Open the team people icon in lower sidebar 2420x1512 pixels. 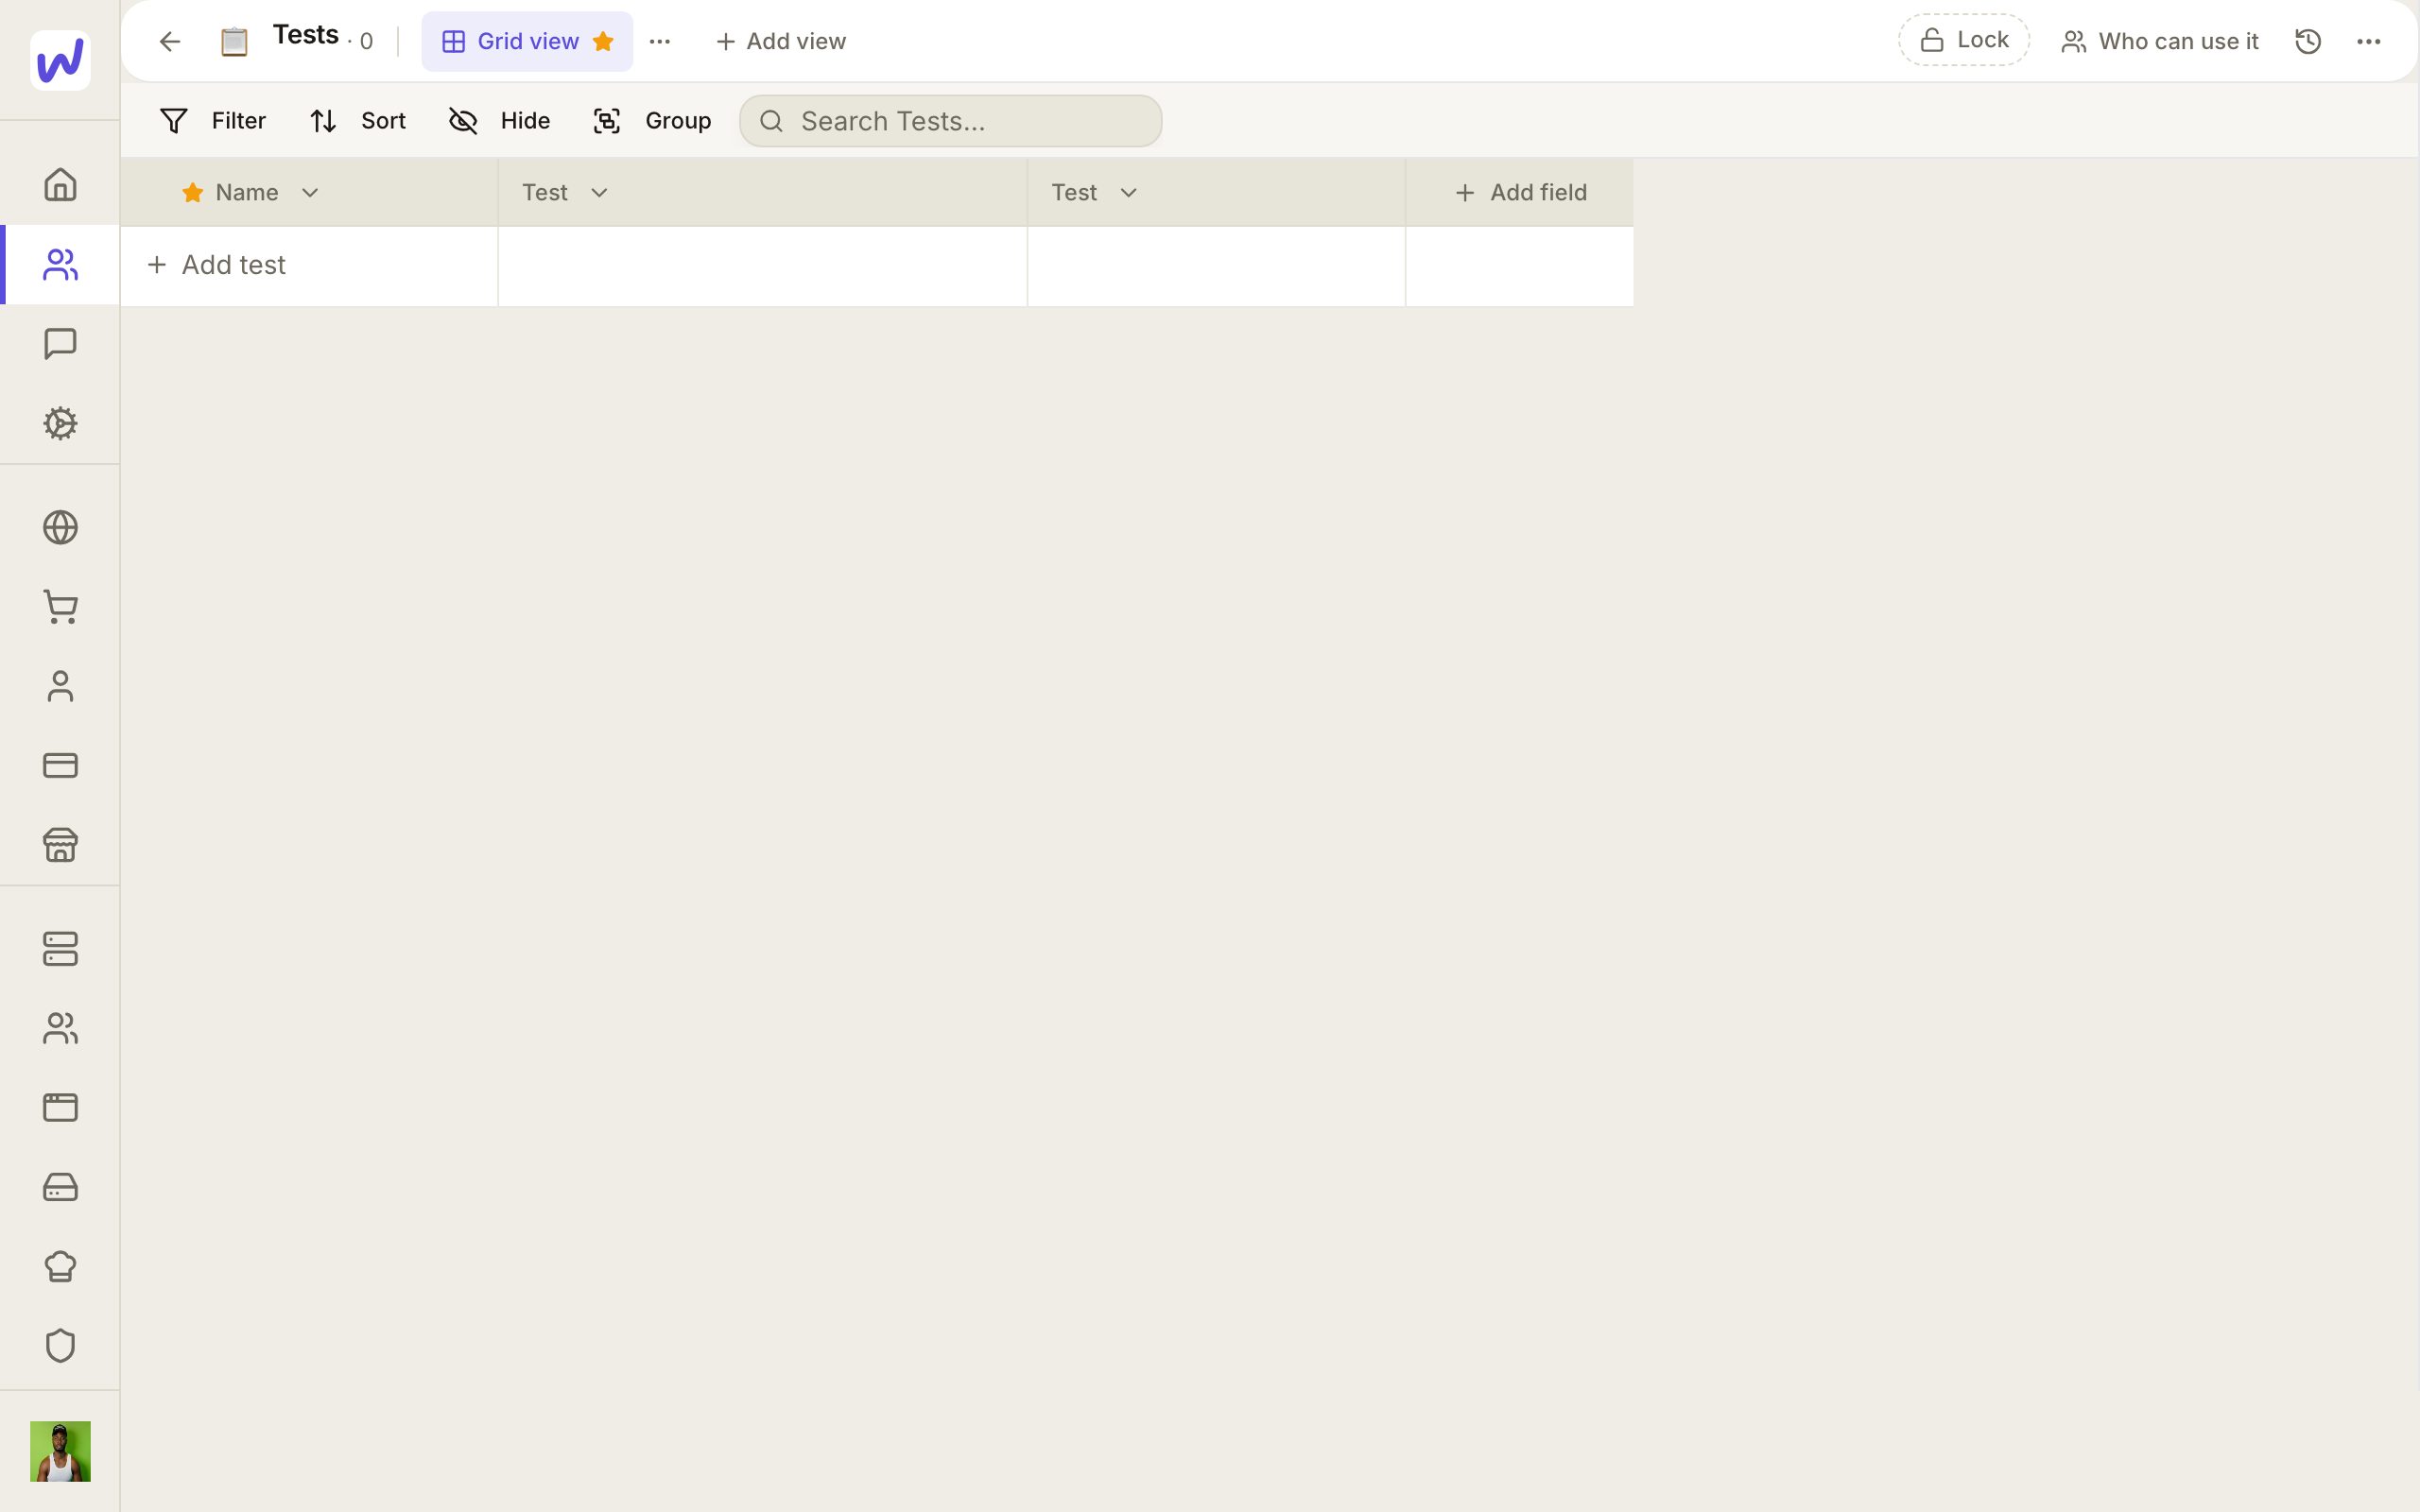(60, 1028)
